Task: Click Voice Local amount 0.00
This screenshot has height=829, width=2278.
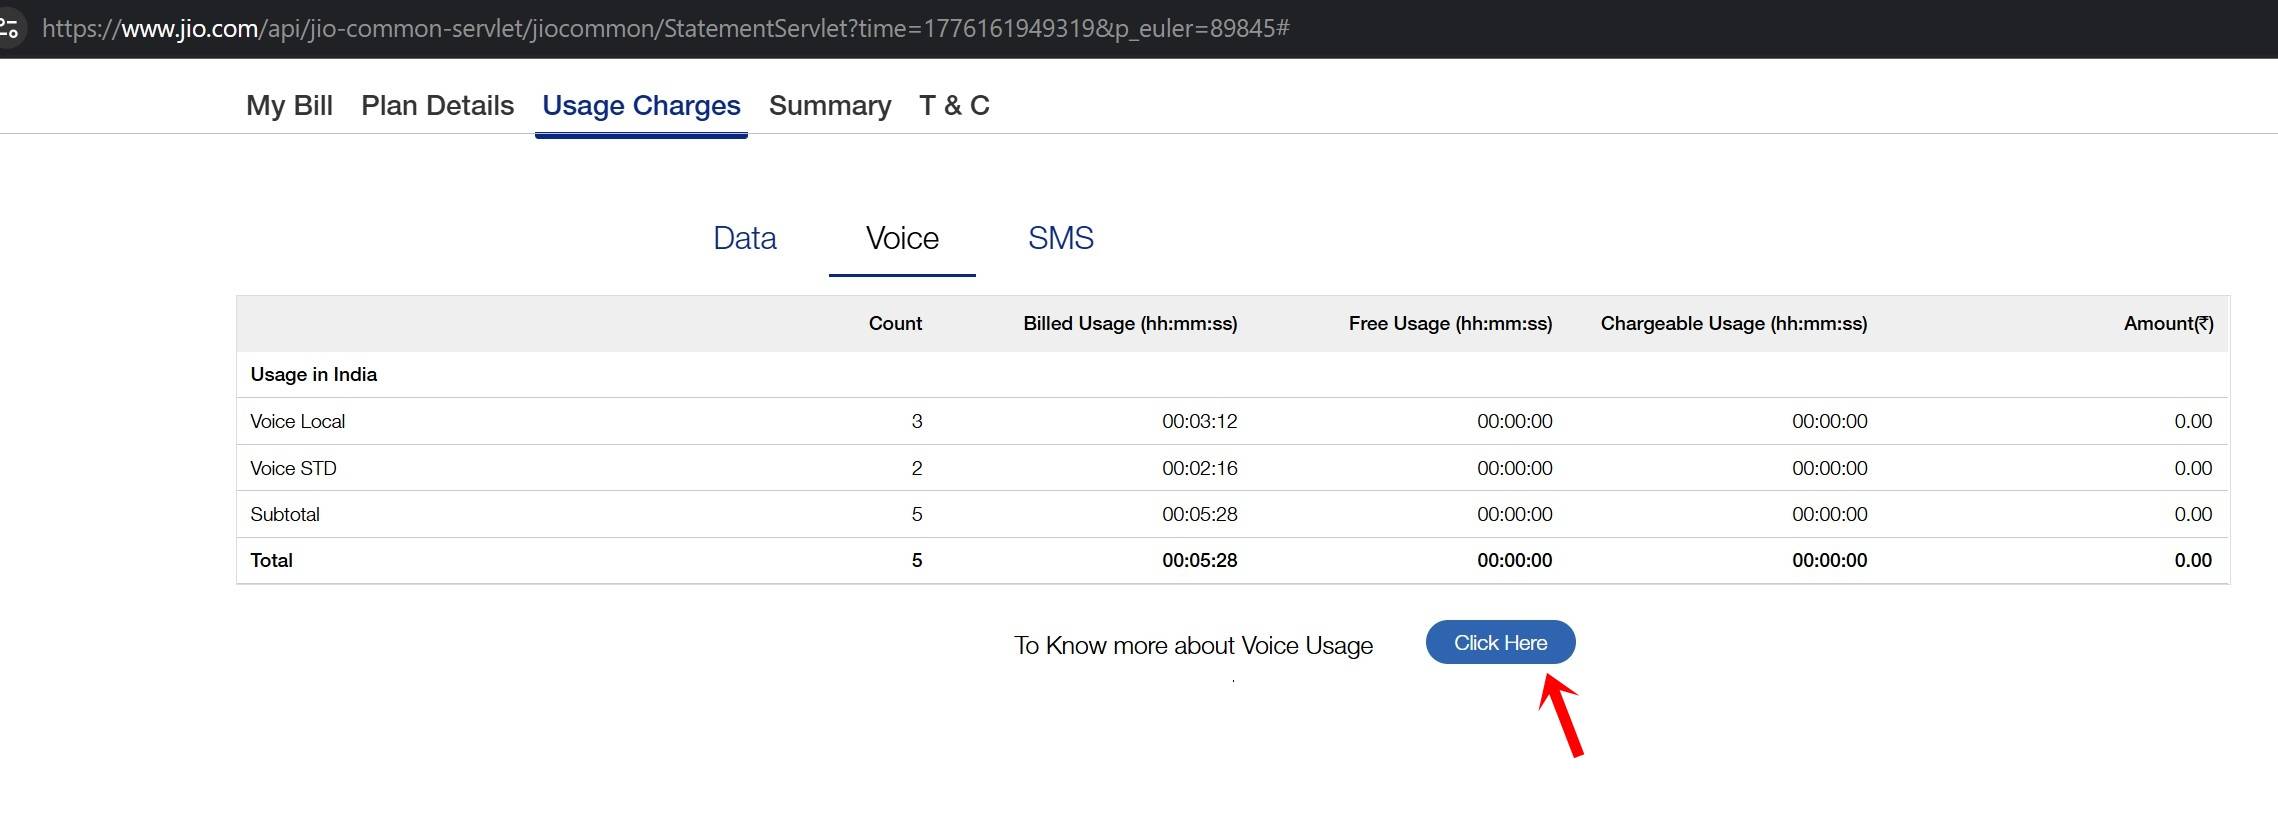Action: click(x=2193, y=421)
